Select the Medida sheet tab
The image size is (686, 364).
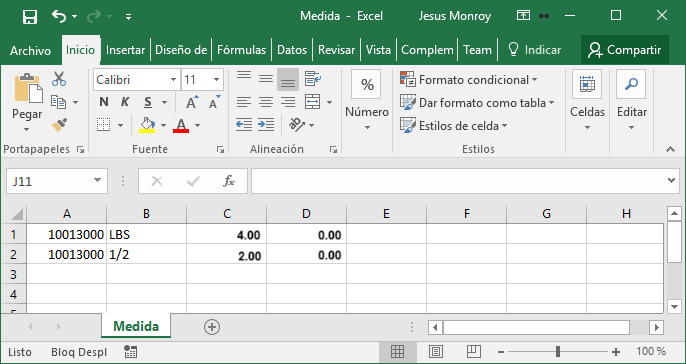coord(136,326)
